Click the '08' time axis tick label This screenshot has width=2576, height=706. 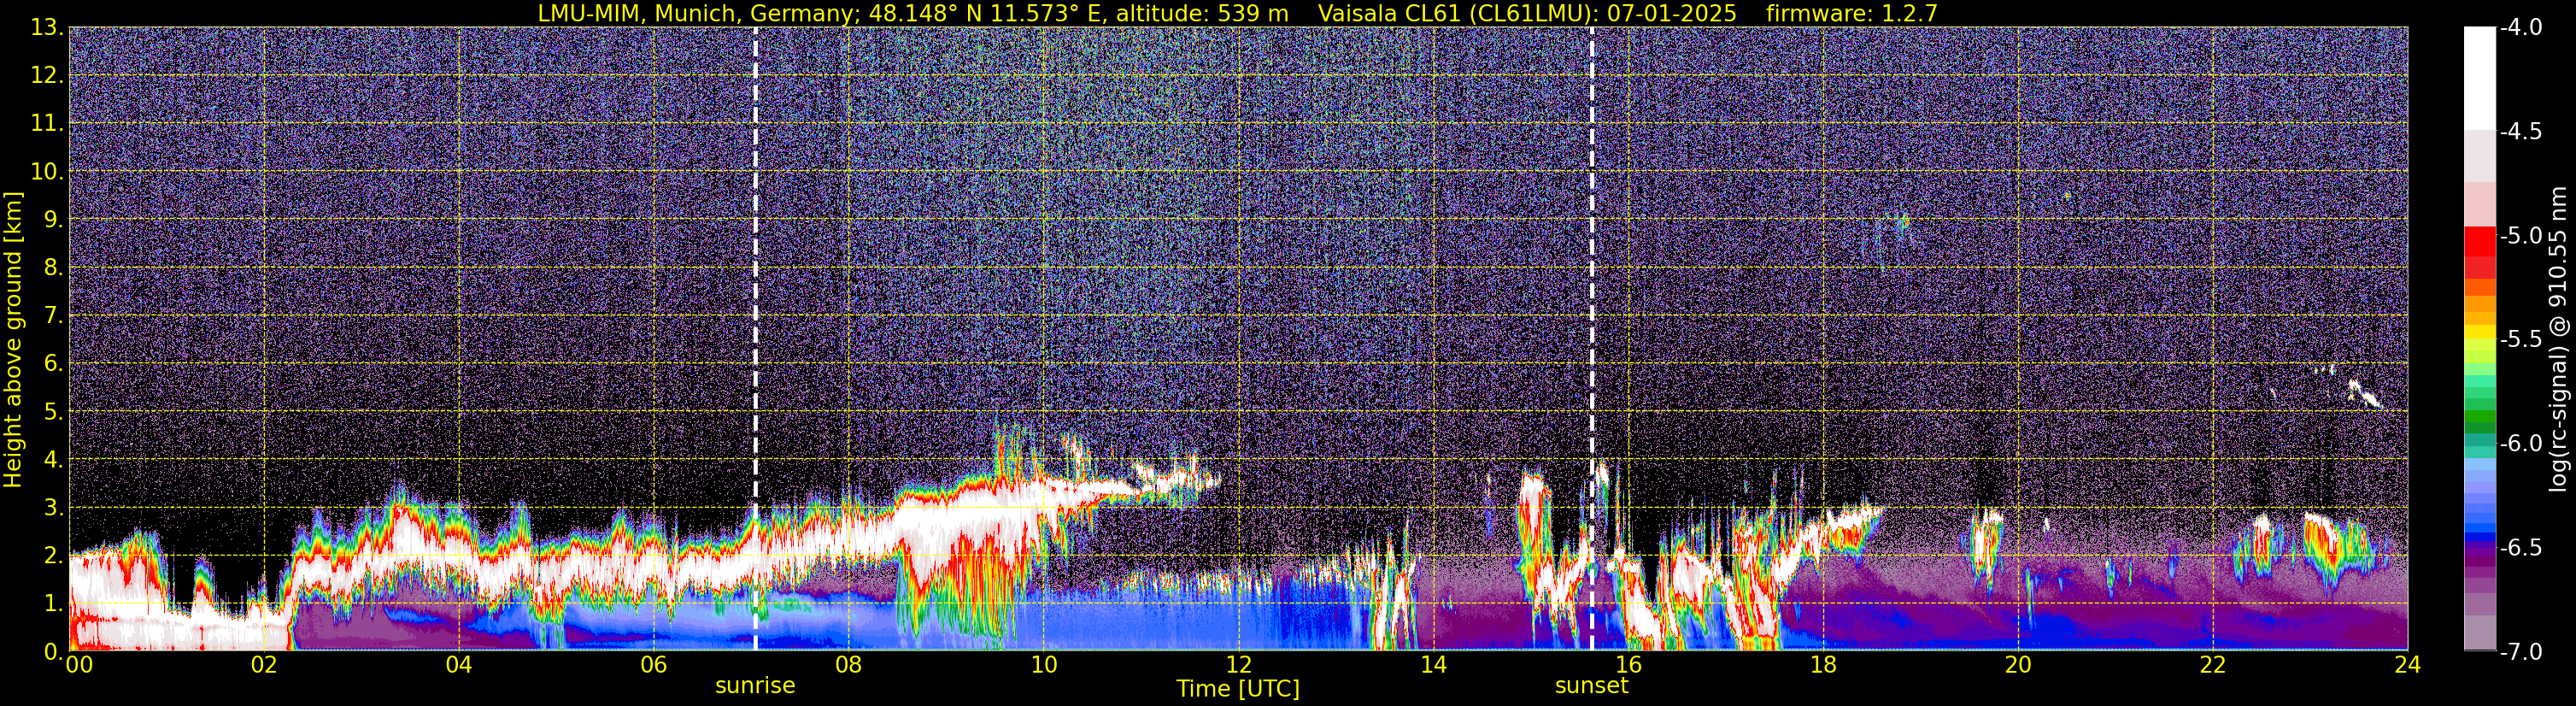(849, 665)
